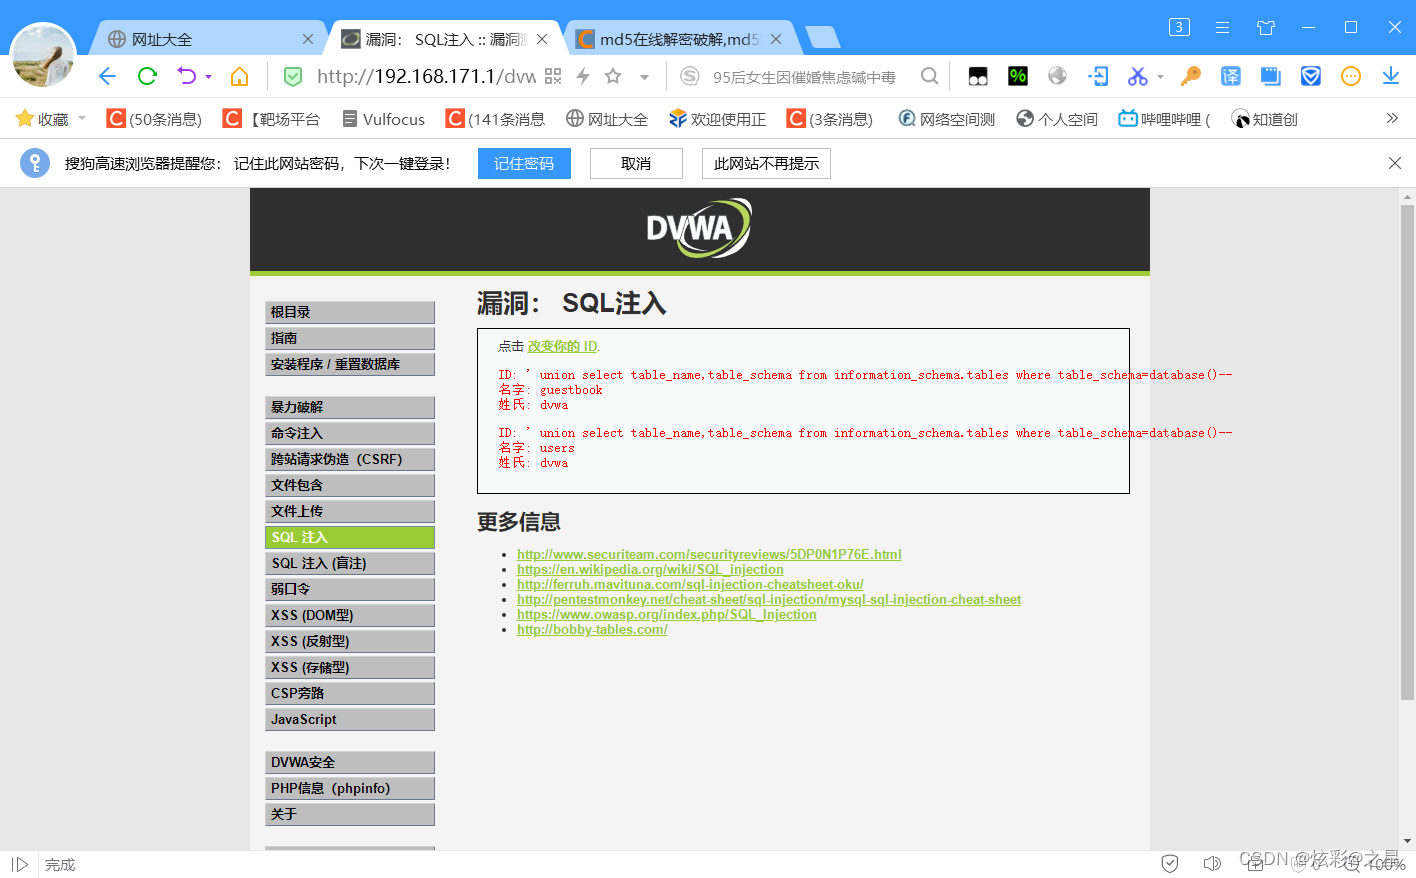Open the 文件上传 menu item
This screenshot has height=878, width=1416.
click(350, 511)
